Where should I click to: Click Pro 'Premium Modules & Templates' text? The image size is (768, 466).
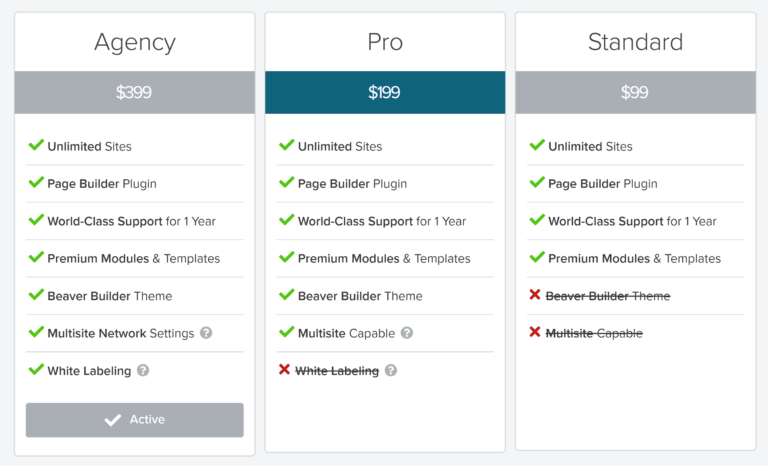(384, 259)
